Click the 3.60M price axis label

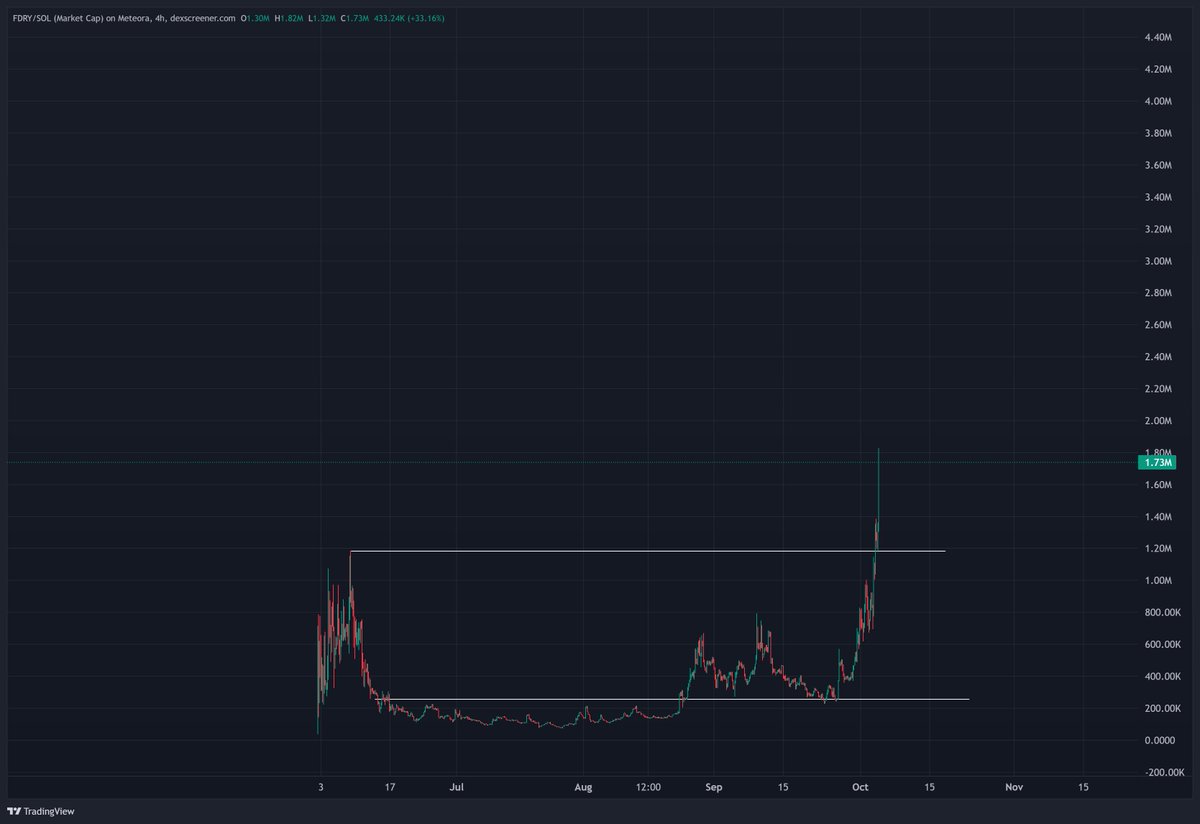1156,165
